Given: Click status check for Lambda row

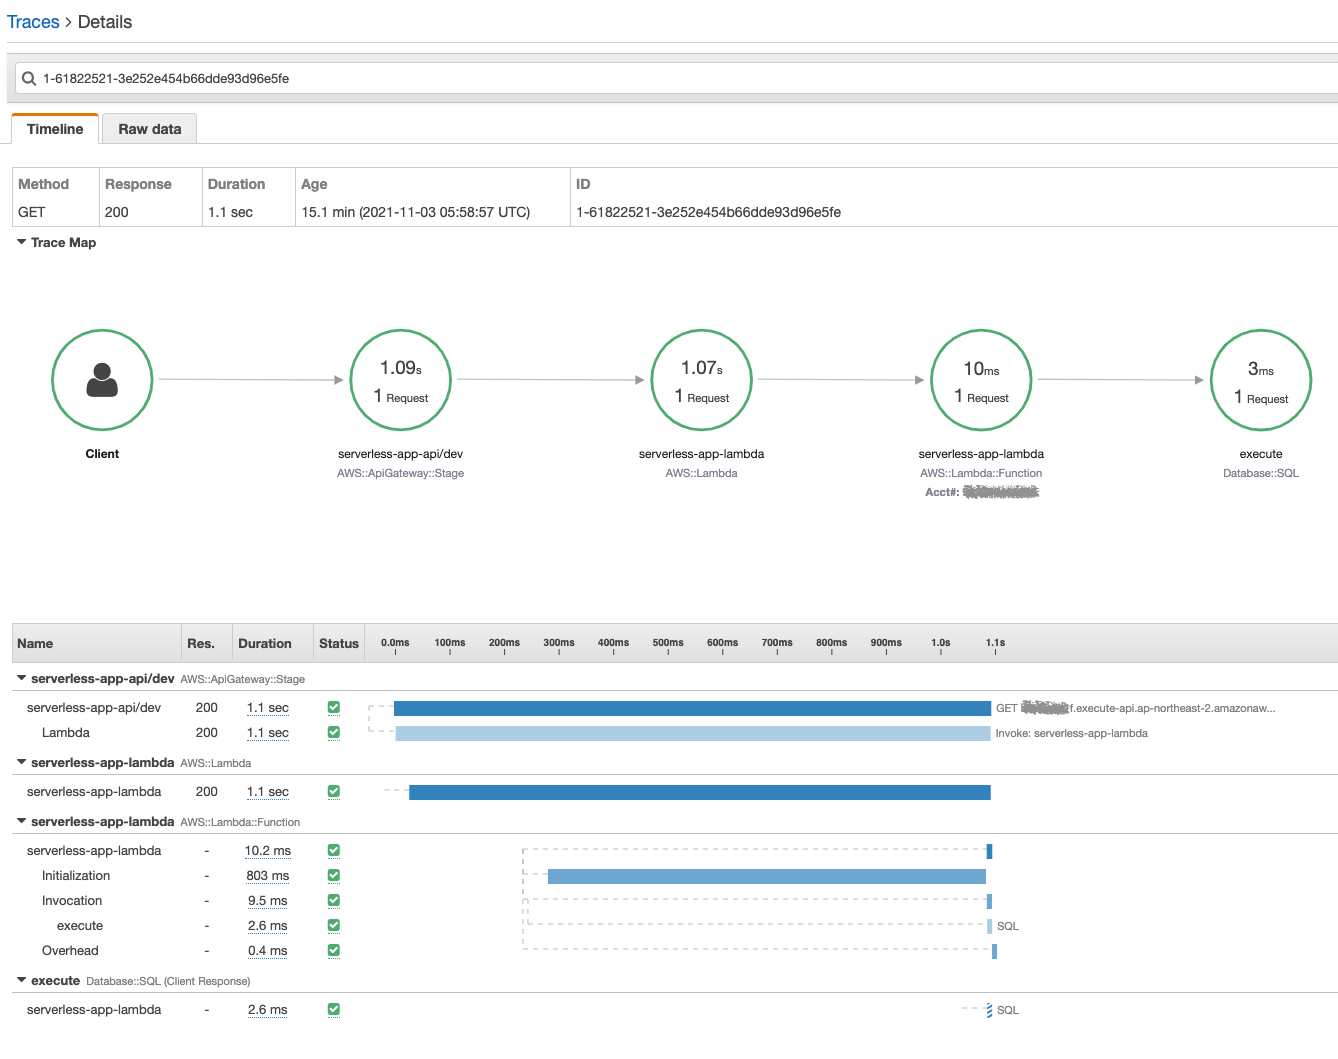Looking at the screenshot, I should pos(334,732).
